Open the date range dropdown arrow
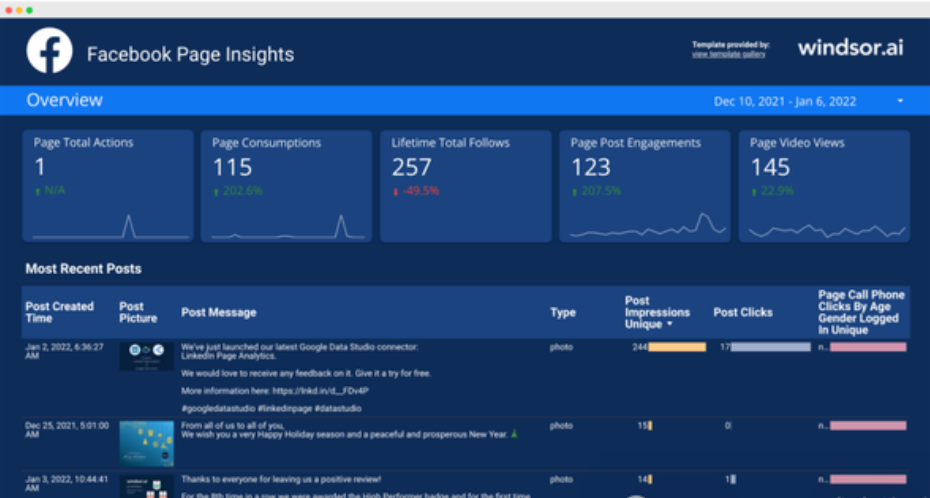This screenshot has width=930, height=498. click(x=900, y=101)
